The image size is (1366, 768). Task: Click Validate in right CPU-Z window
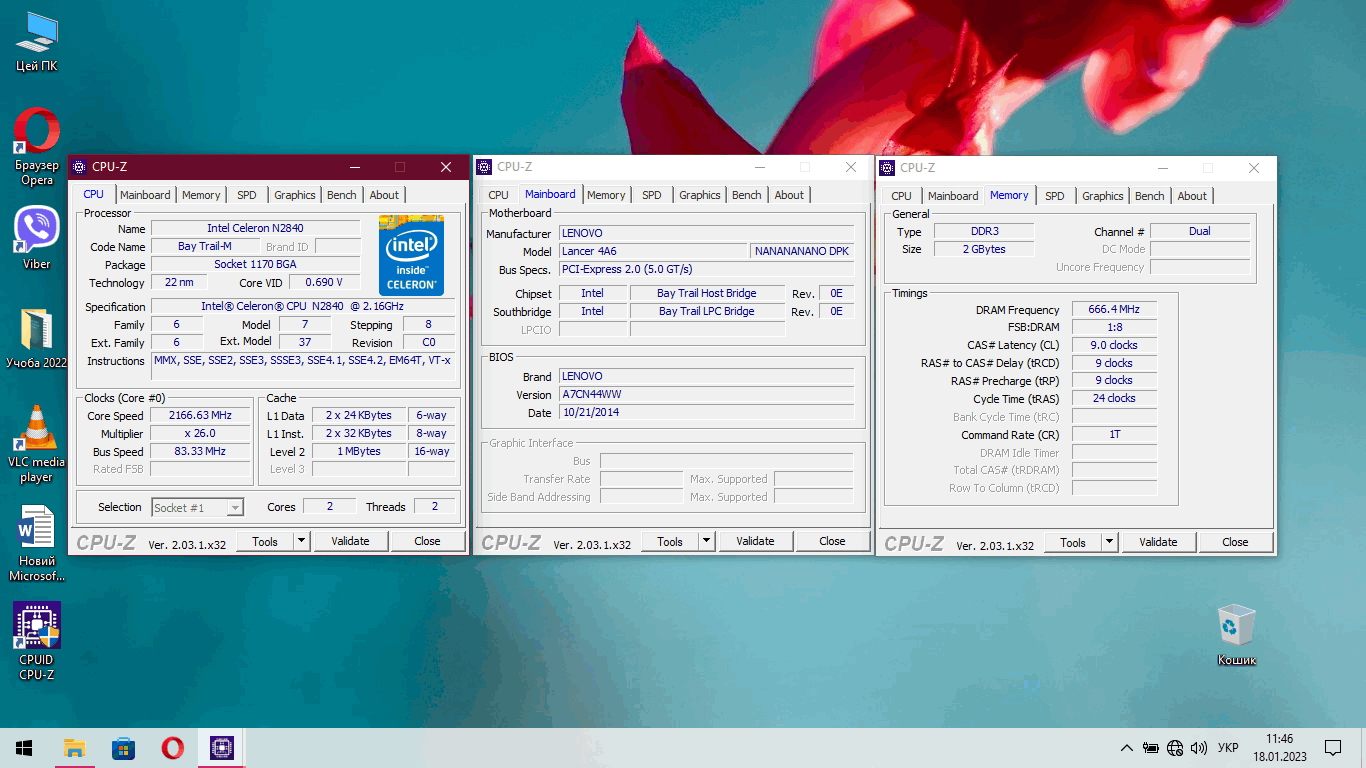pos(1158,542)
